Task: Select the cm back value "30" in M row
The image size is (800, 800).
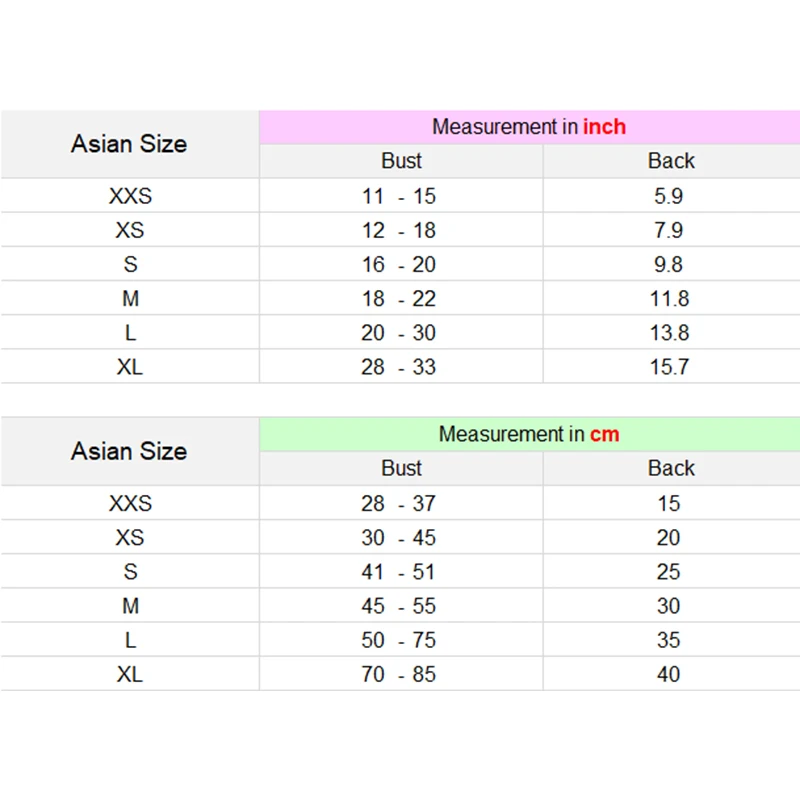Action: (x=669, y=606)
